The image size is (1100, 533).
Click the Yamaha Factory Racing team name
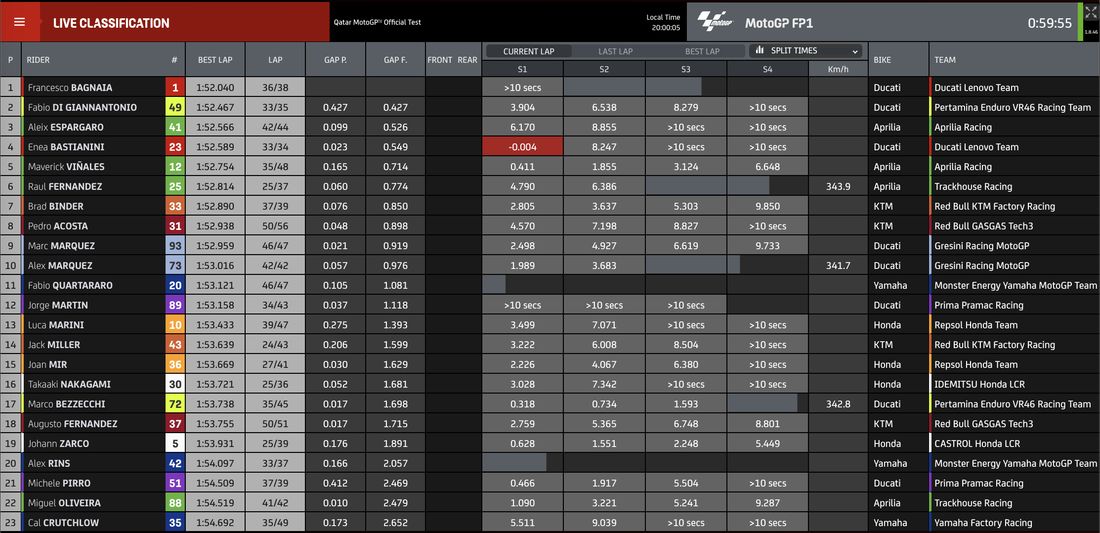coord(983,522)
